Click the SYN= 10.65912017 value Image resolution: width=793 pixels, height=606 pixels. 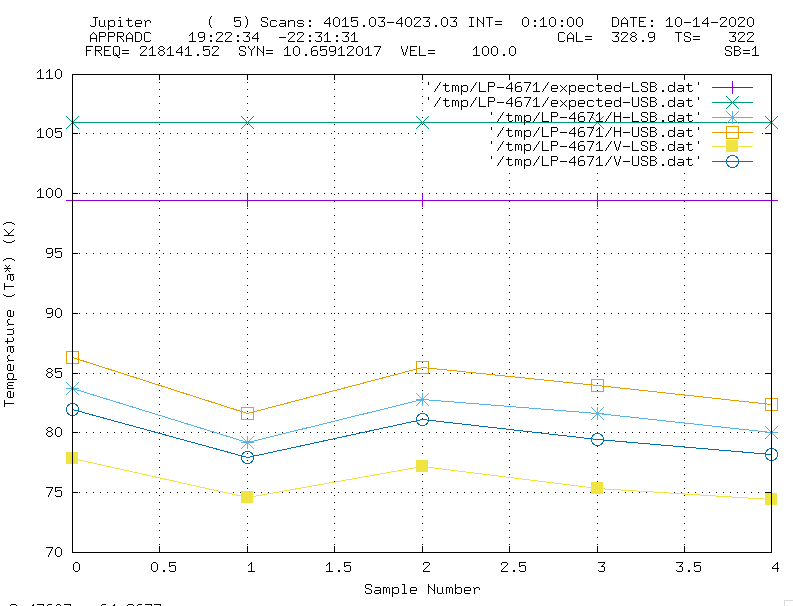pyautogui.click(x=310, y=51)
